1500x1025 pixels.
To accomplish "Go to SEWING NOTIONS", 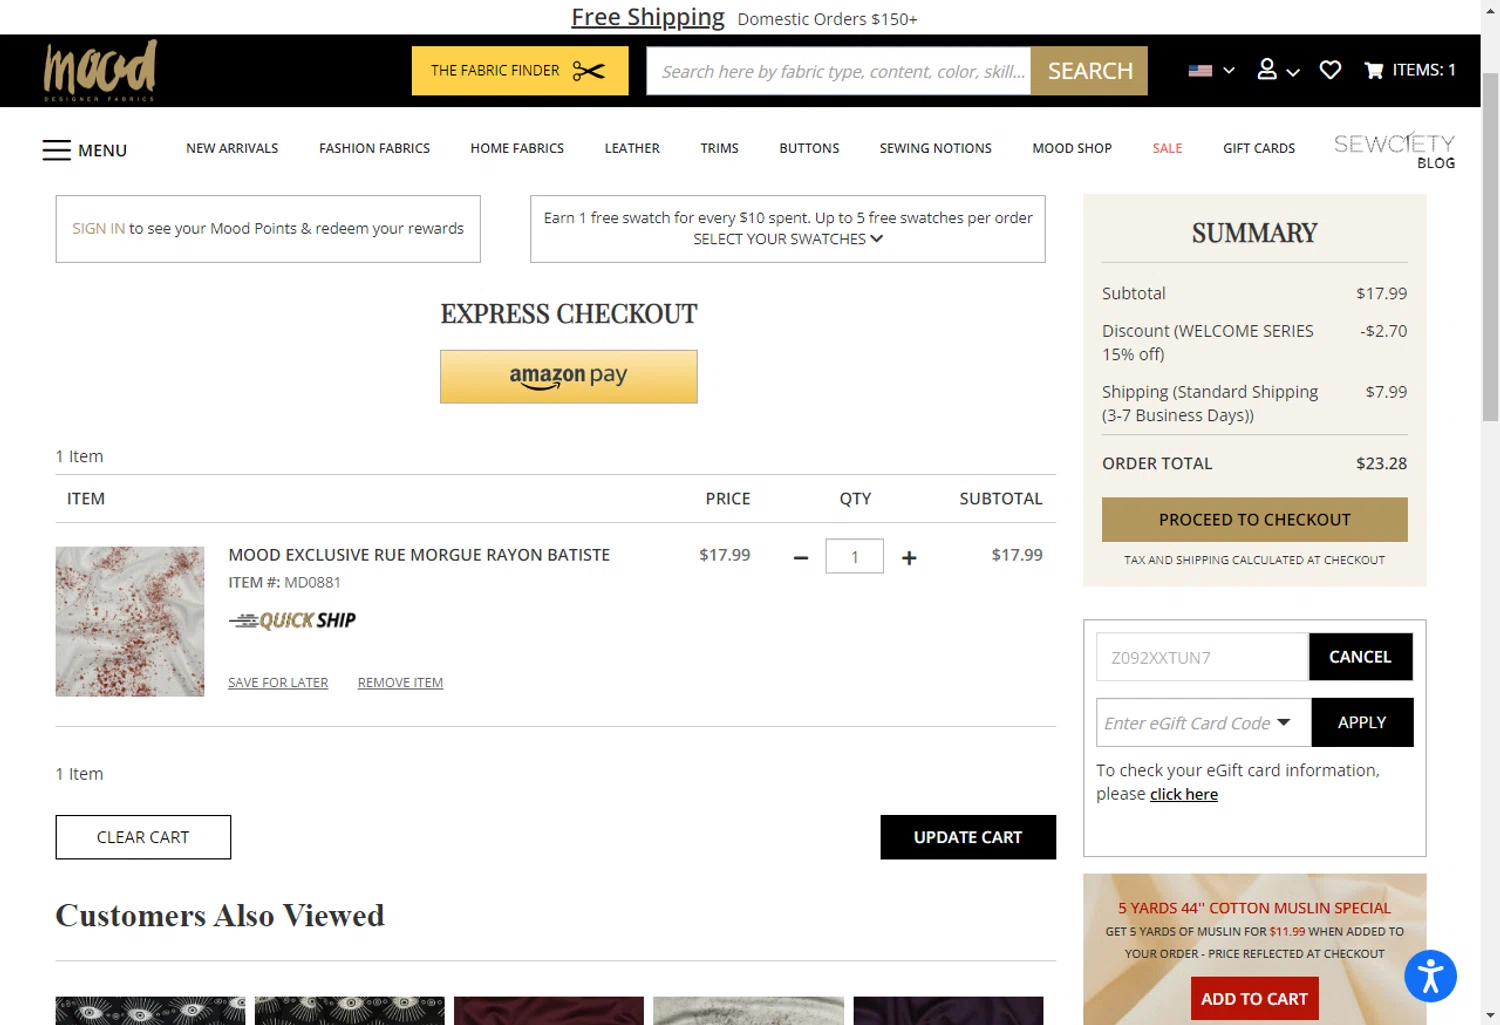I will click(x=935, y=148).
